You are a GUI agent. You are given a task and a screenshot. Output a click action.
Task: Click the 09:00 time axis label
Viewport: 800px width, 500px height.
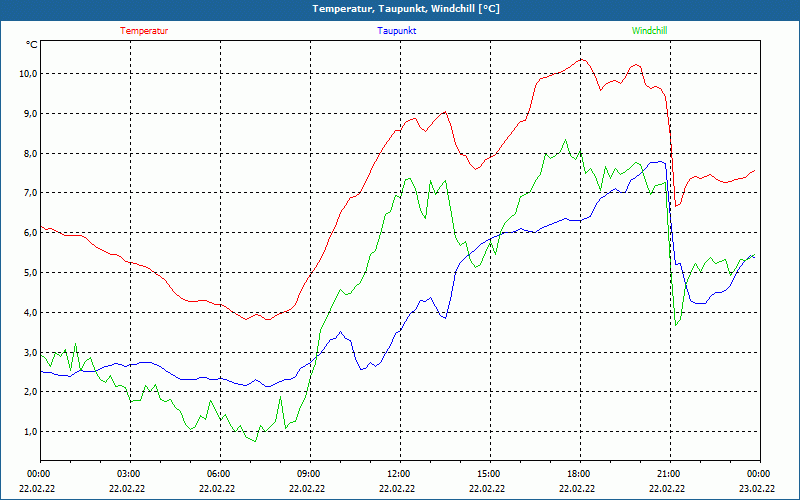click(x=310, y=474)
